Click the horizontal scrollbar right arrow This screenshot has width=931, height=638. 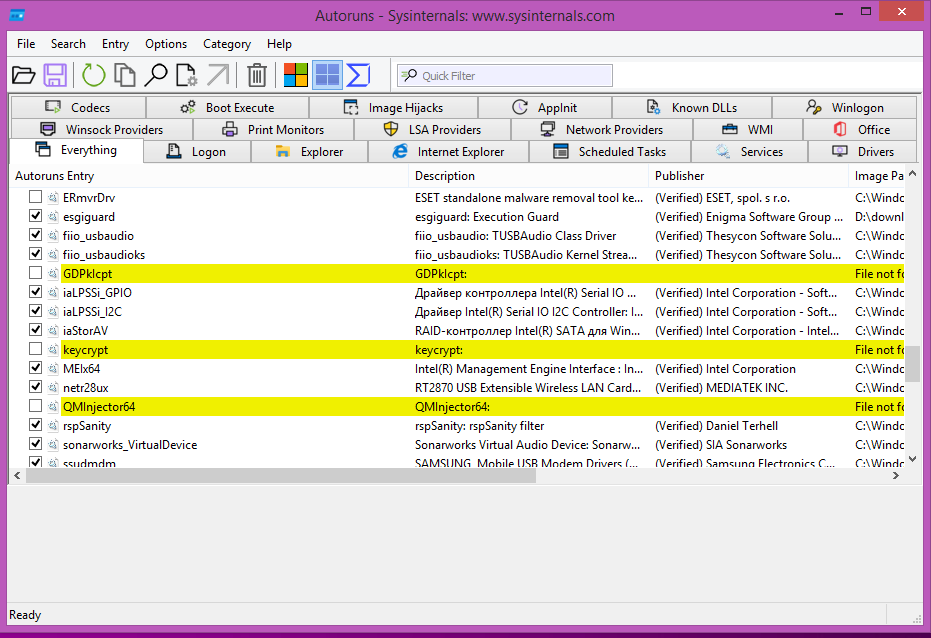pos(896,475)
